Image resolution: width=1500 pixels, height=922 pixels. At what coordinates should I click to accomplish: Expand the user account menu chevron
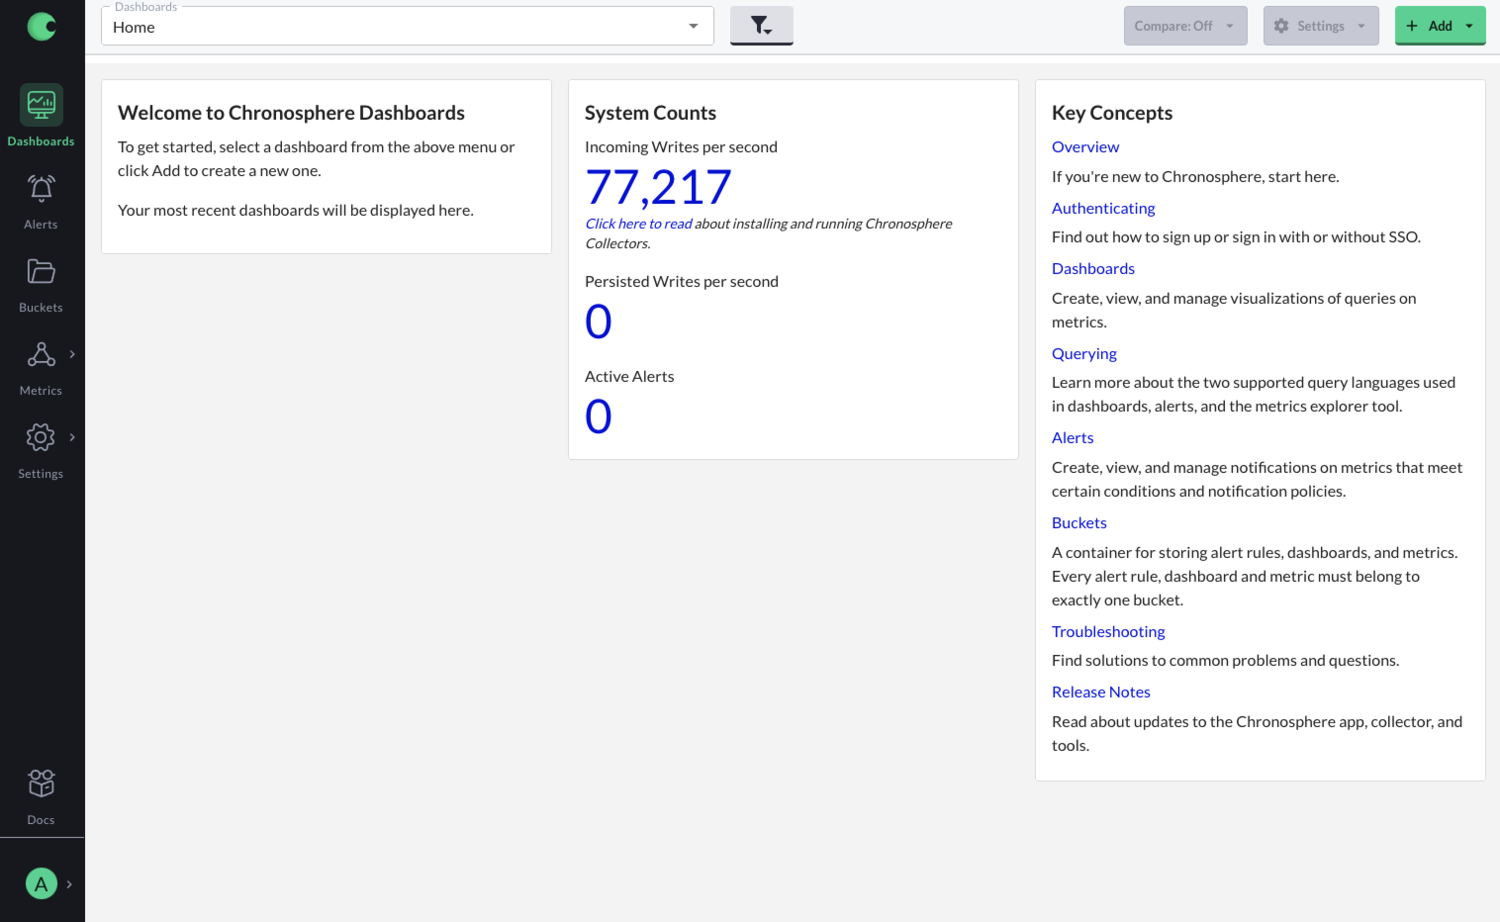pyautogui.click(x=69, y=884)
